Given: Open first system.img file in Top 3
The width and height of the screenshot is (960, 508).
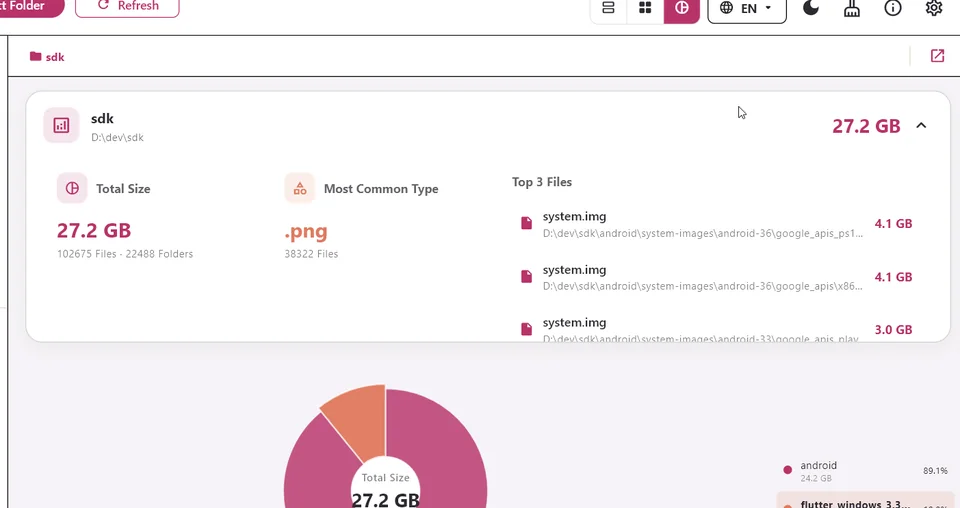Looking at the screenshot, I should coord(716,224).
